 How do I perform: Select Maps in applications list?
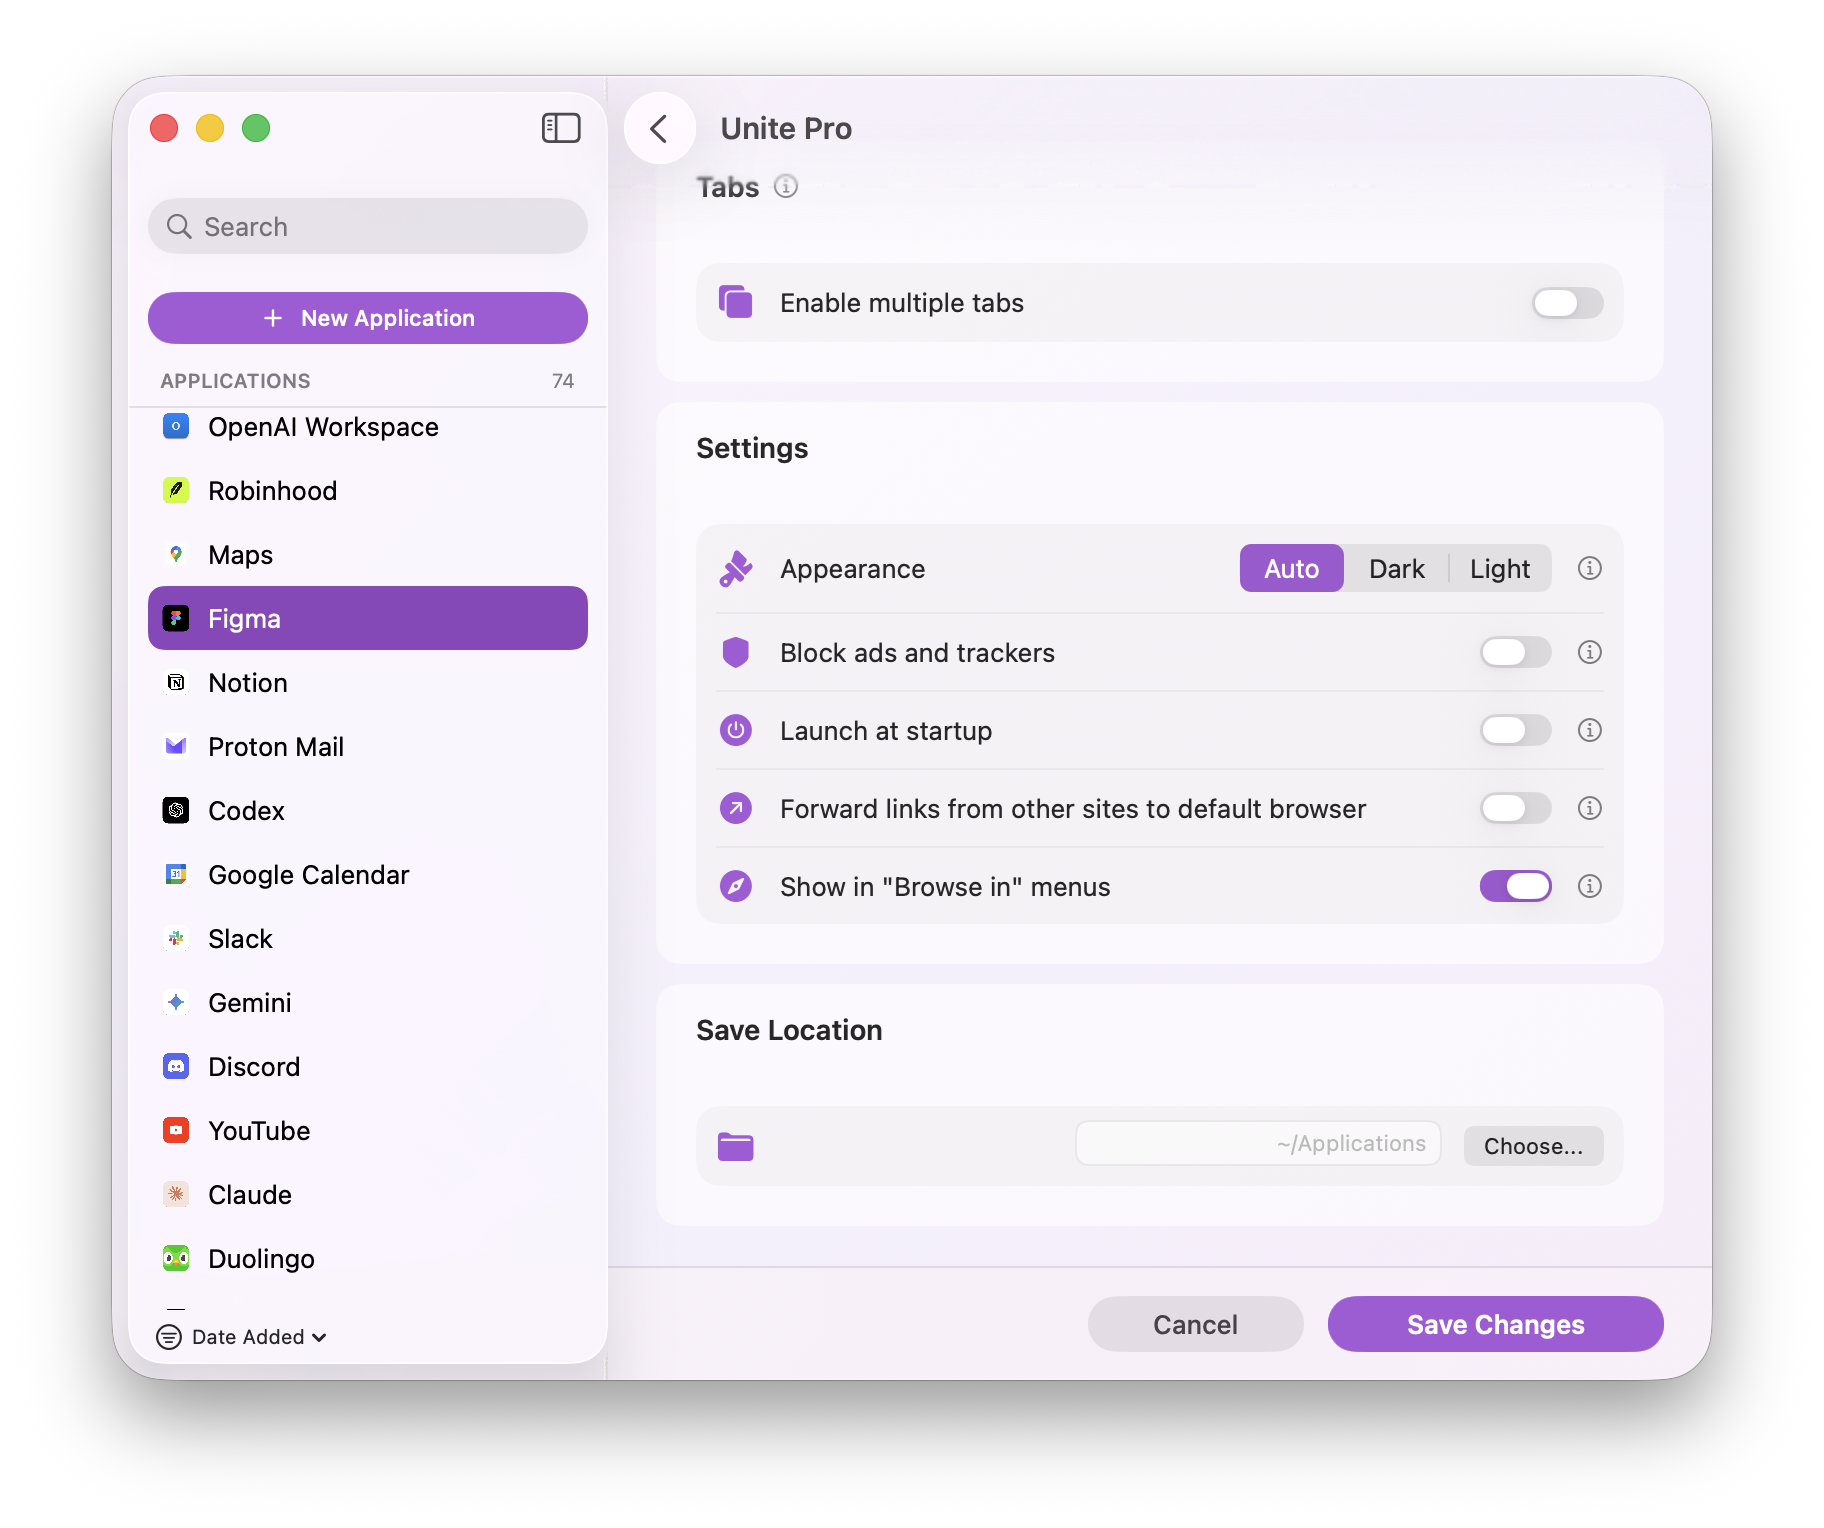368,555
